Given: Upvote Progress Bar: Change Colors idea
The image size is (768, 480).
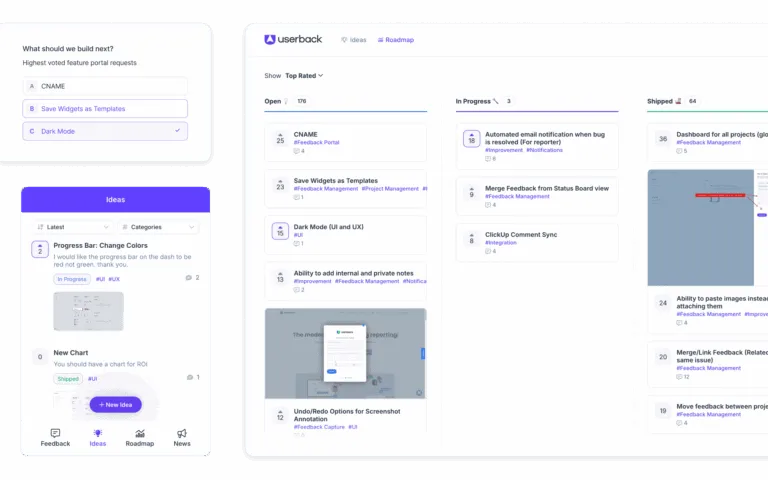Looking at the screenshot, I should click(40, 249).
